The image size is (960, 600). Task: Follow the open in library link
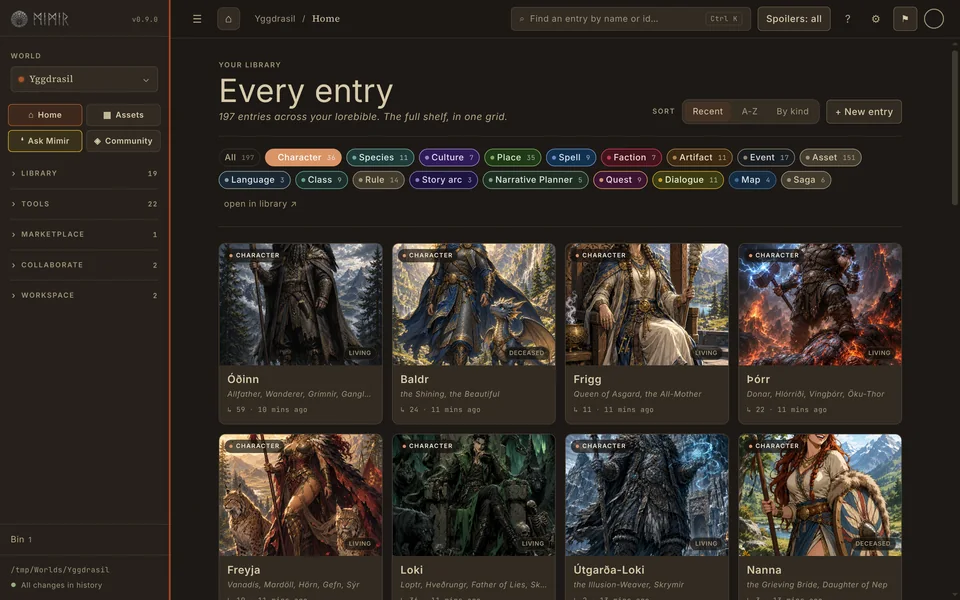point(260,204)
